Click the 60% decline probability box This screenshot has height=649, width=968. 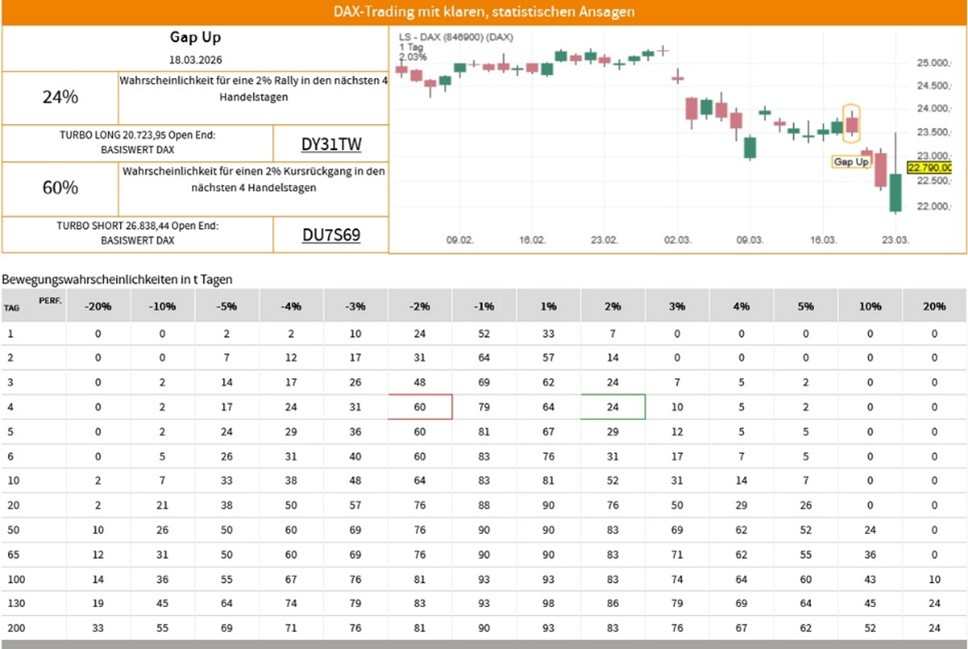tap(60, 188)
